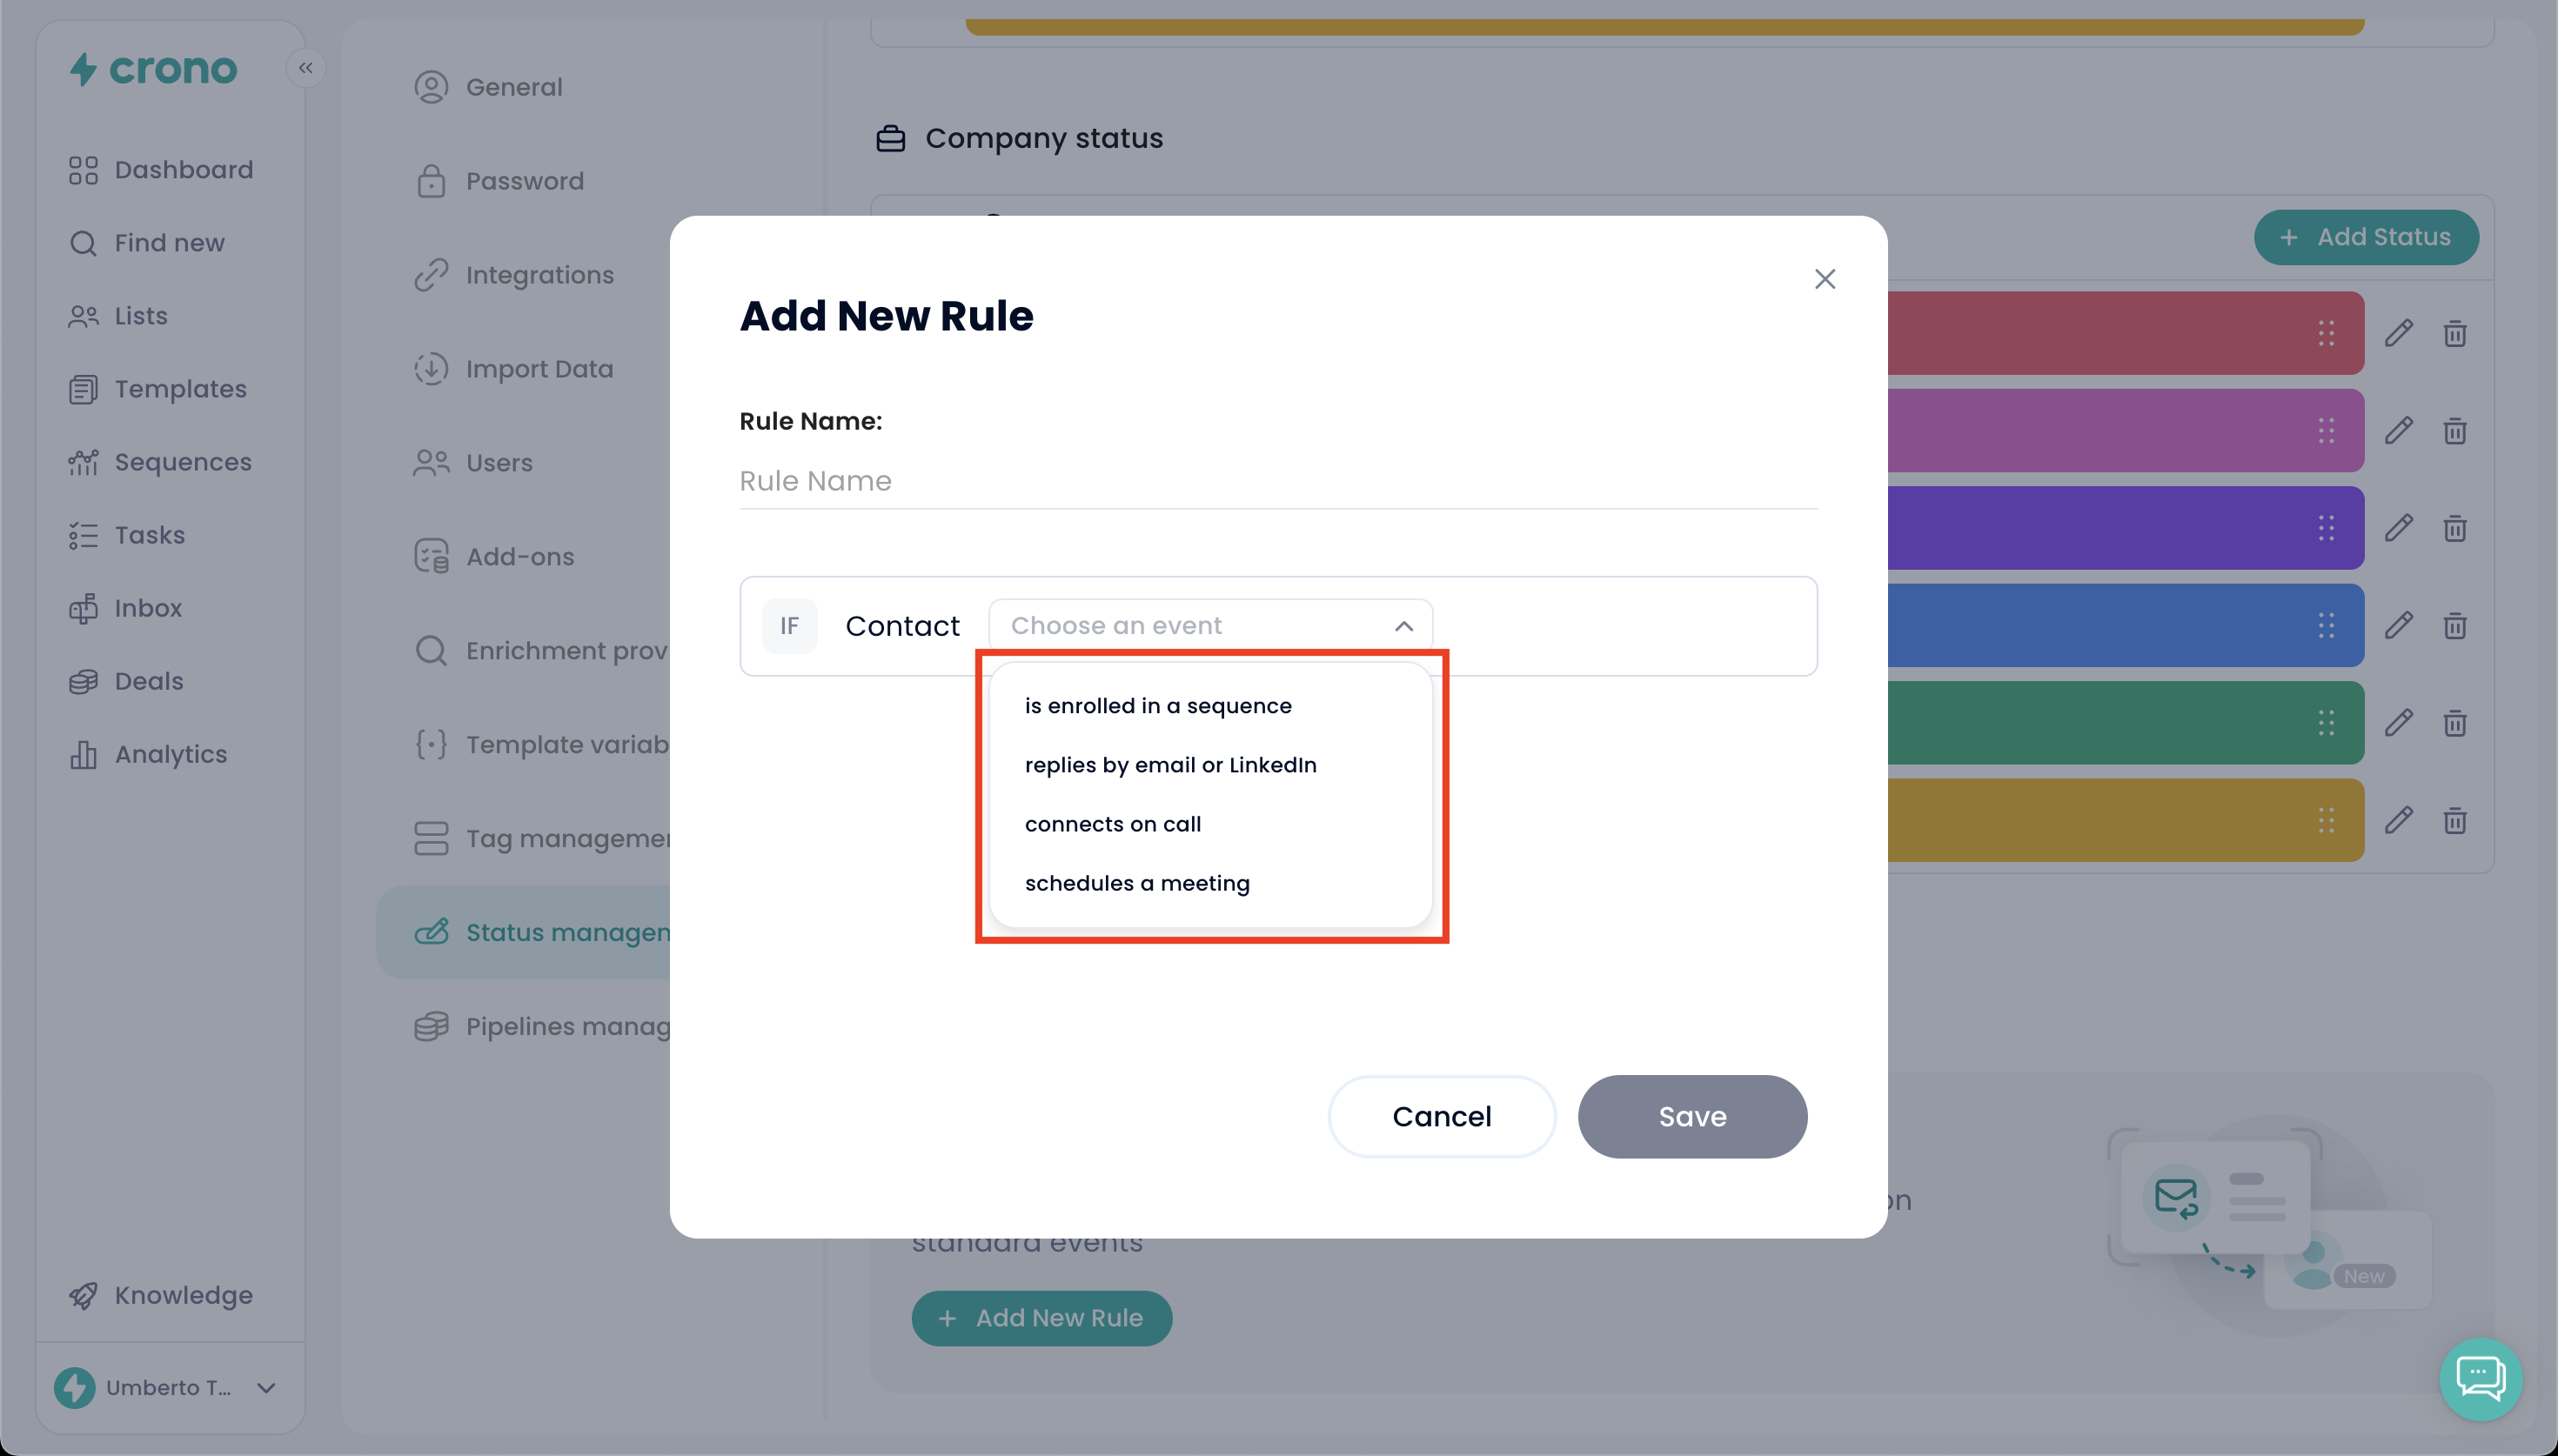
Task: Choose 'replies by email or LinkedIn' event
Action: pyautogui.click(x=1170, y=765)
